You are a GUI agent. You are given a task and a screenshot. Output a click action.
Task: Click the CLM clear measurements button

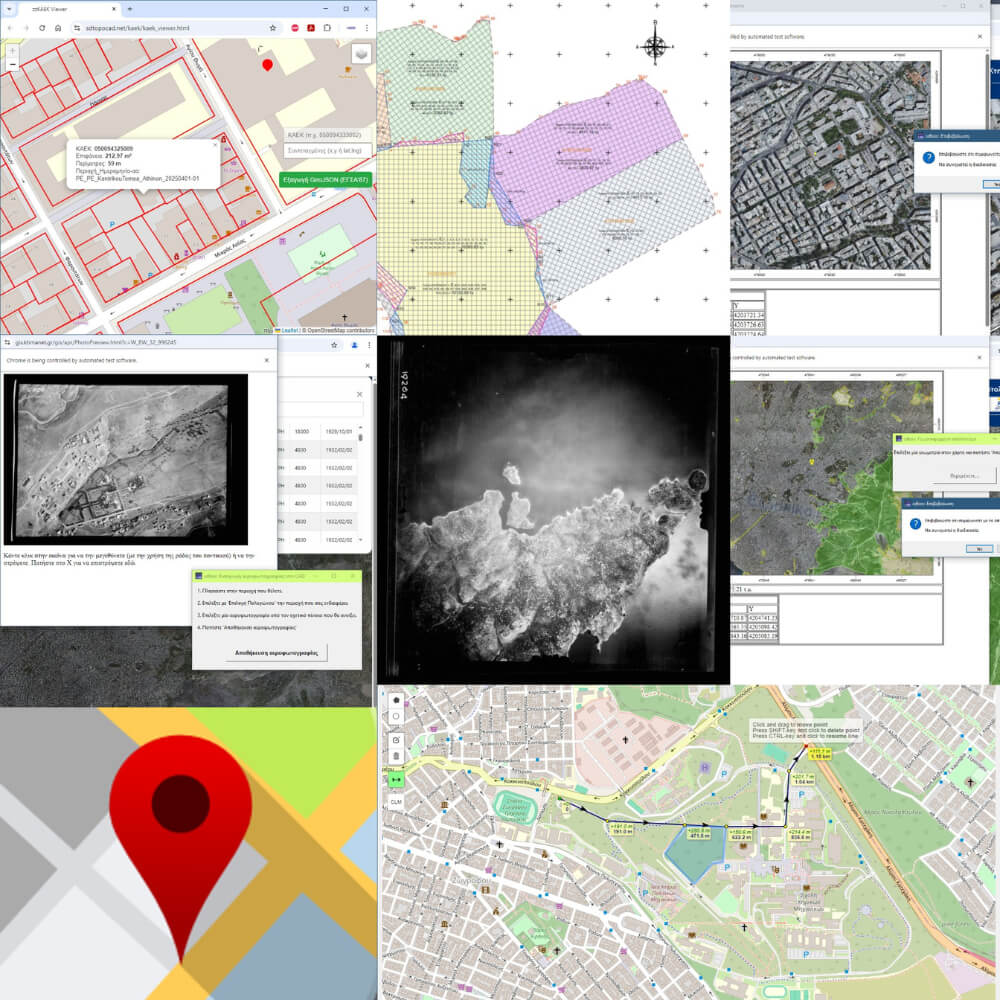pyautogui.click(x=396, y=802)
